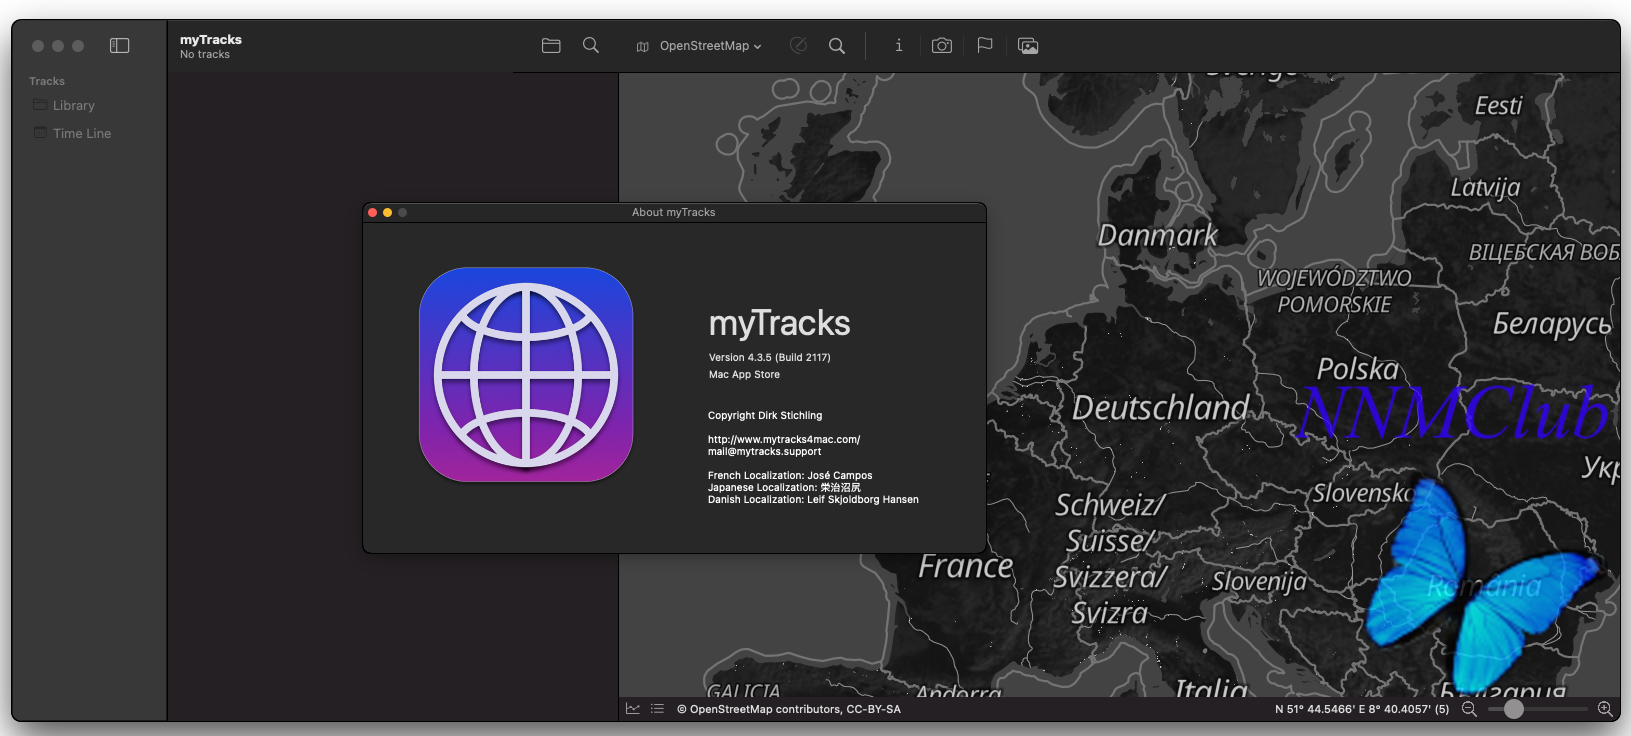
Task: Close the About myTracks window
Action: click(x=373, y=213)
